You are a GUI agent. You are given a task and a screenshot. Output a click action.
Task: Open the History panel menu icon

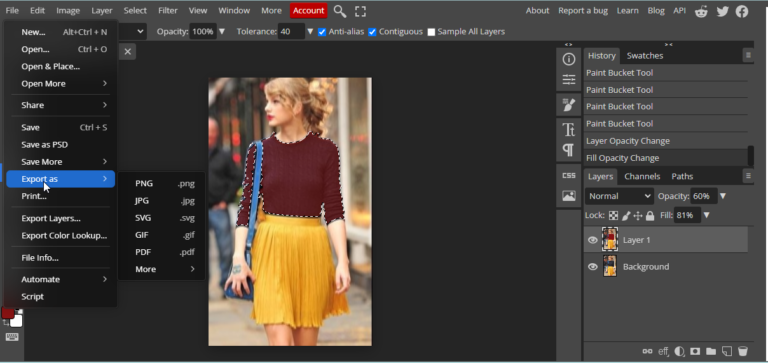[748, 55]
